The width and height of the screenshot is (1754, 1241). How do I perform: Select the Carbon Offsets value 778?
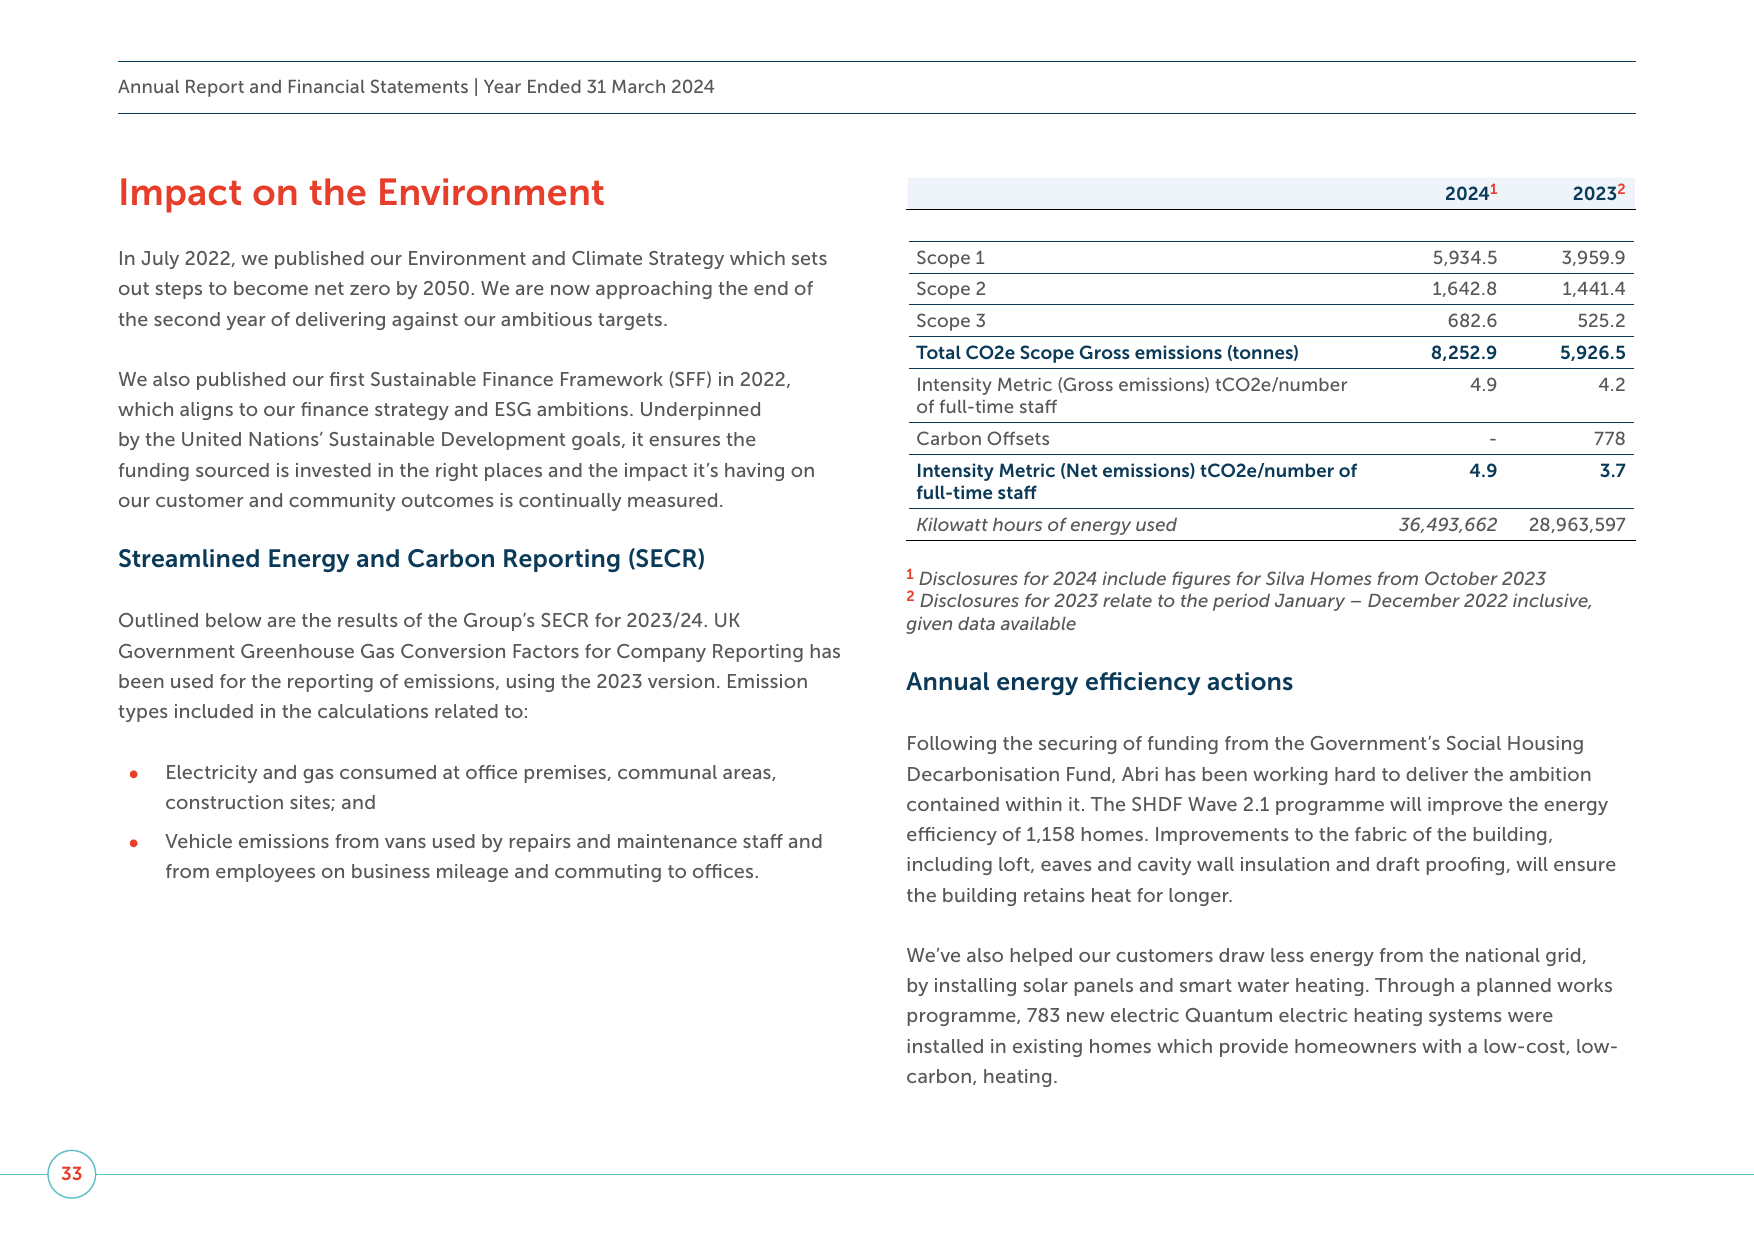1609,439
